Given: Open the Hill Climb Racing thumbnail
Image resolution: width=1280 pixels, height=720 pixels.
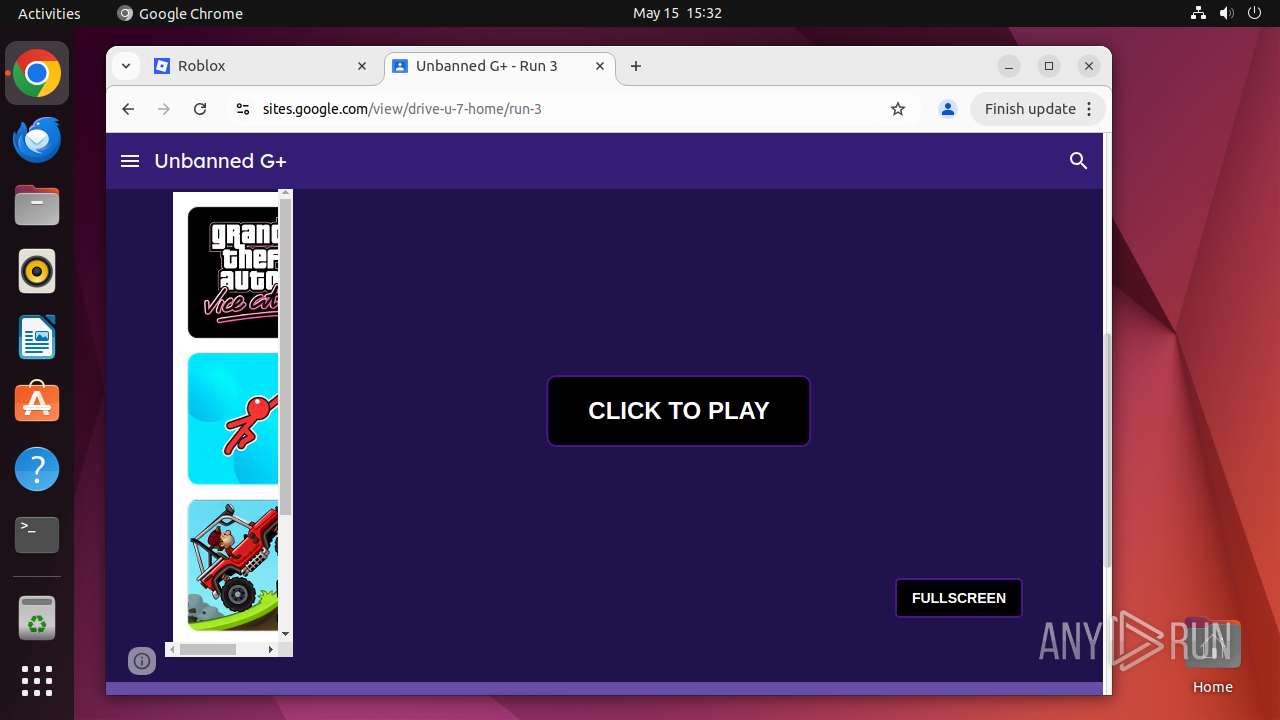Looking at the screenshot, I should point(233,565).
